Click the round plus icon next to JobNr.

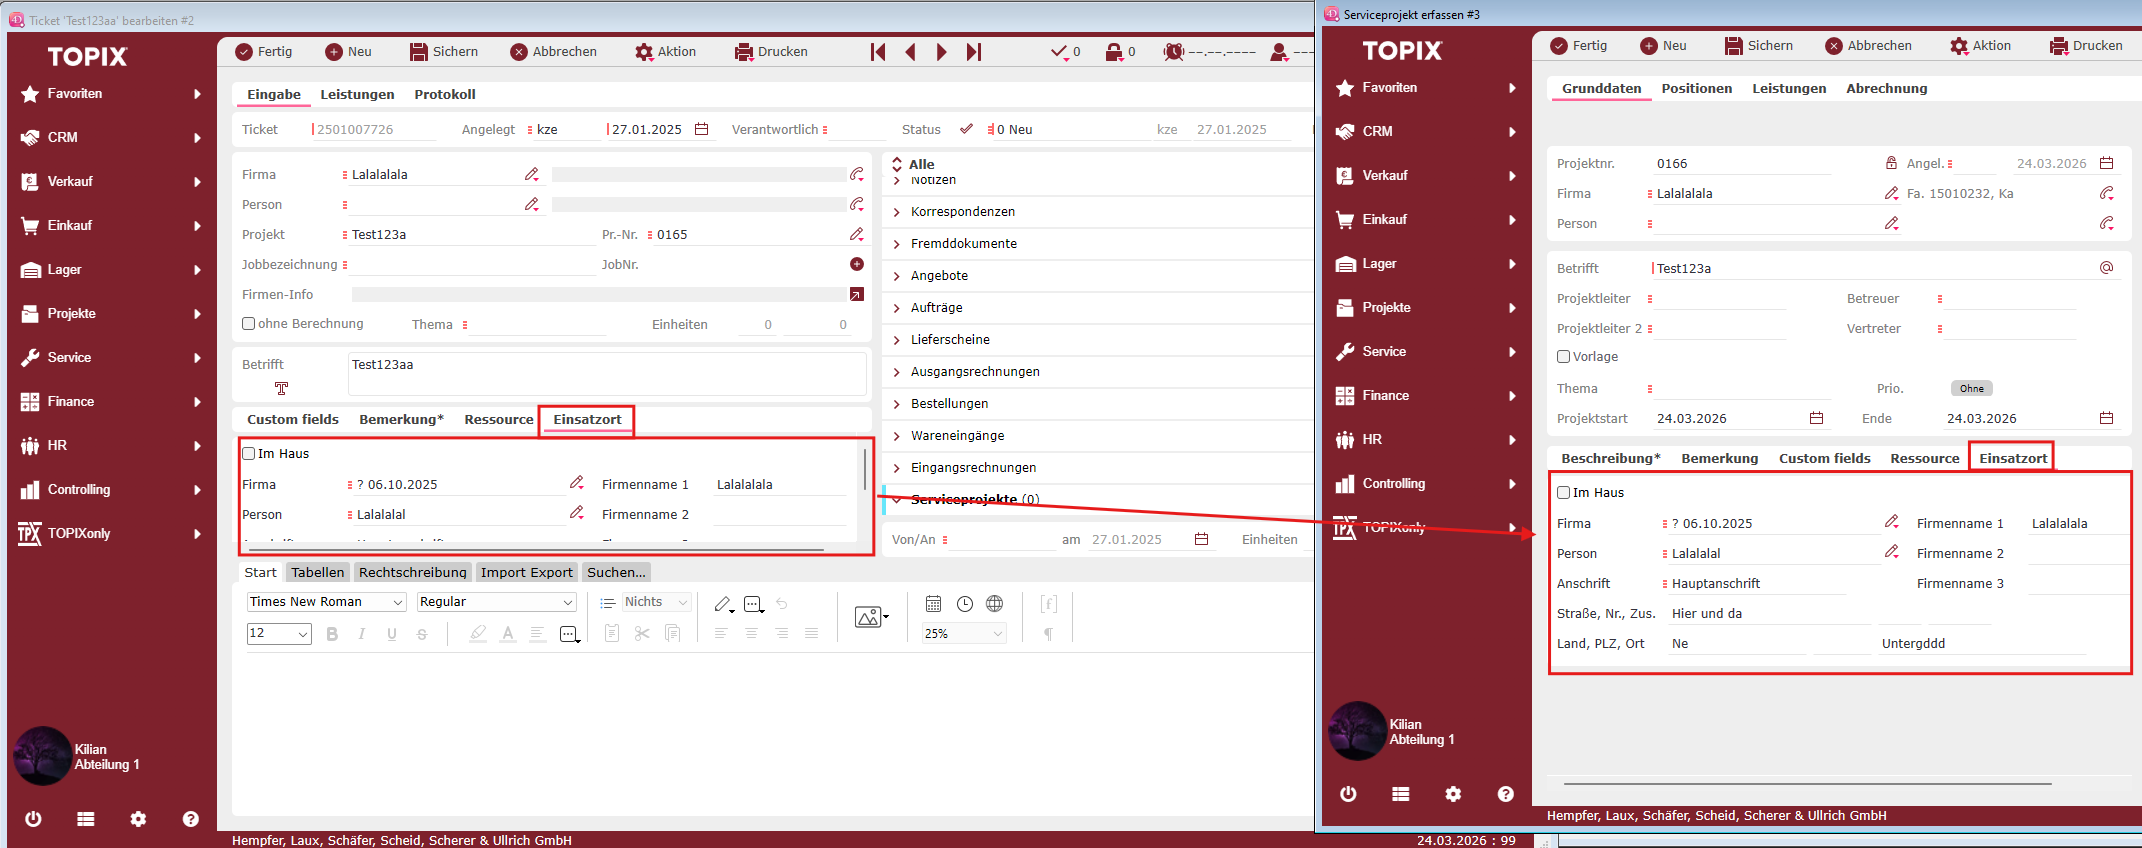tap(857, 264)
